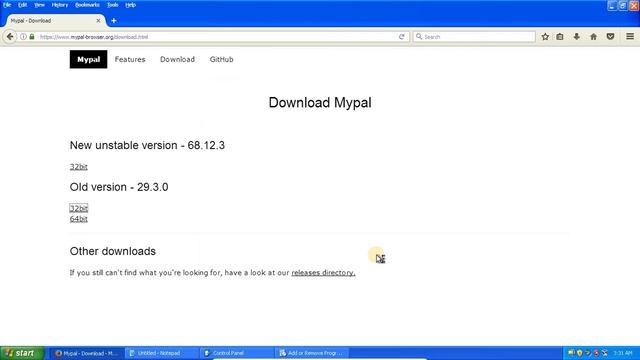Open the GitHub nav link
The height and width of the screenshot is (360, 640).
222,59
